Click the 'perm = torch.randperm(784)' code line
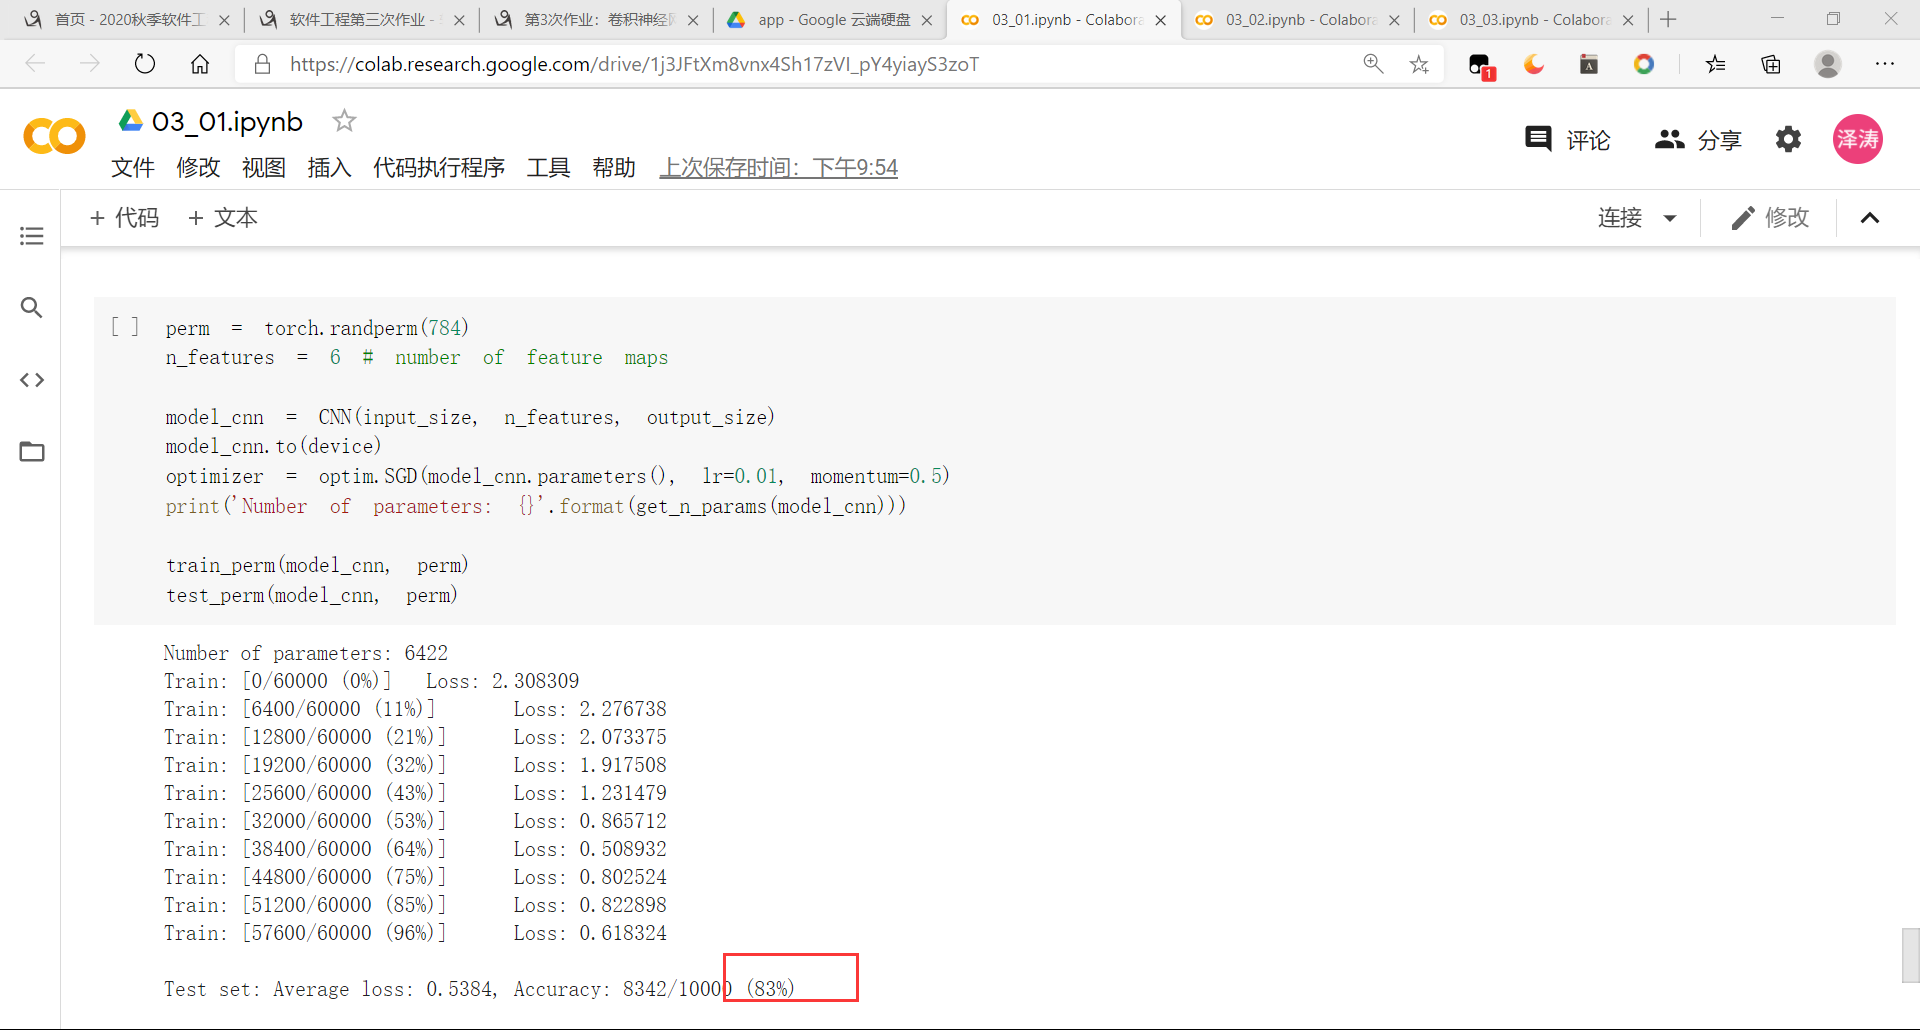The width and height of the screenshot is (1920, 1030). pos(317,328)
